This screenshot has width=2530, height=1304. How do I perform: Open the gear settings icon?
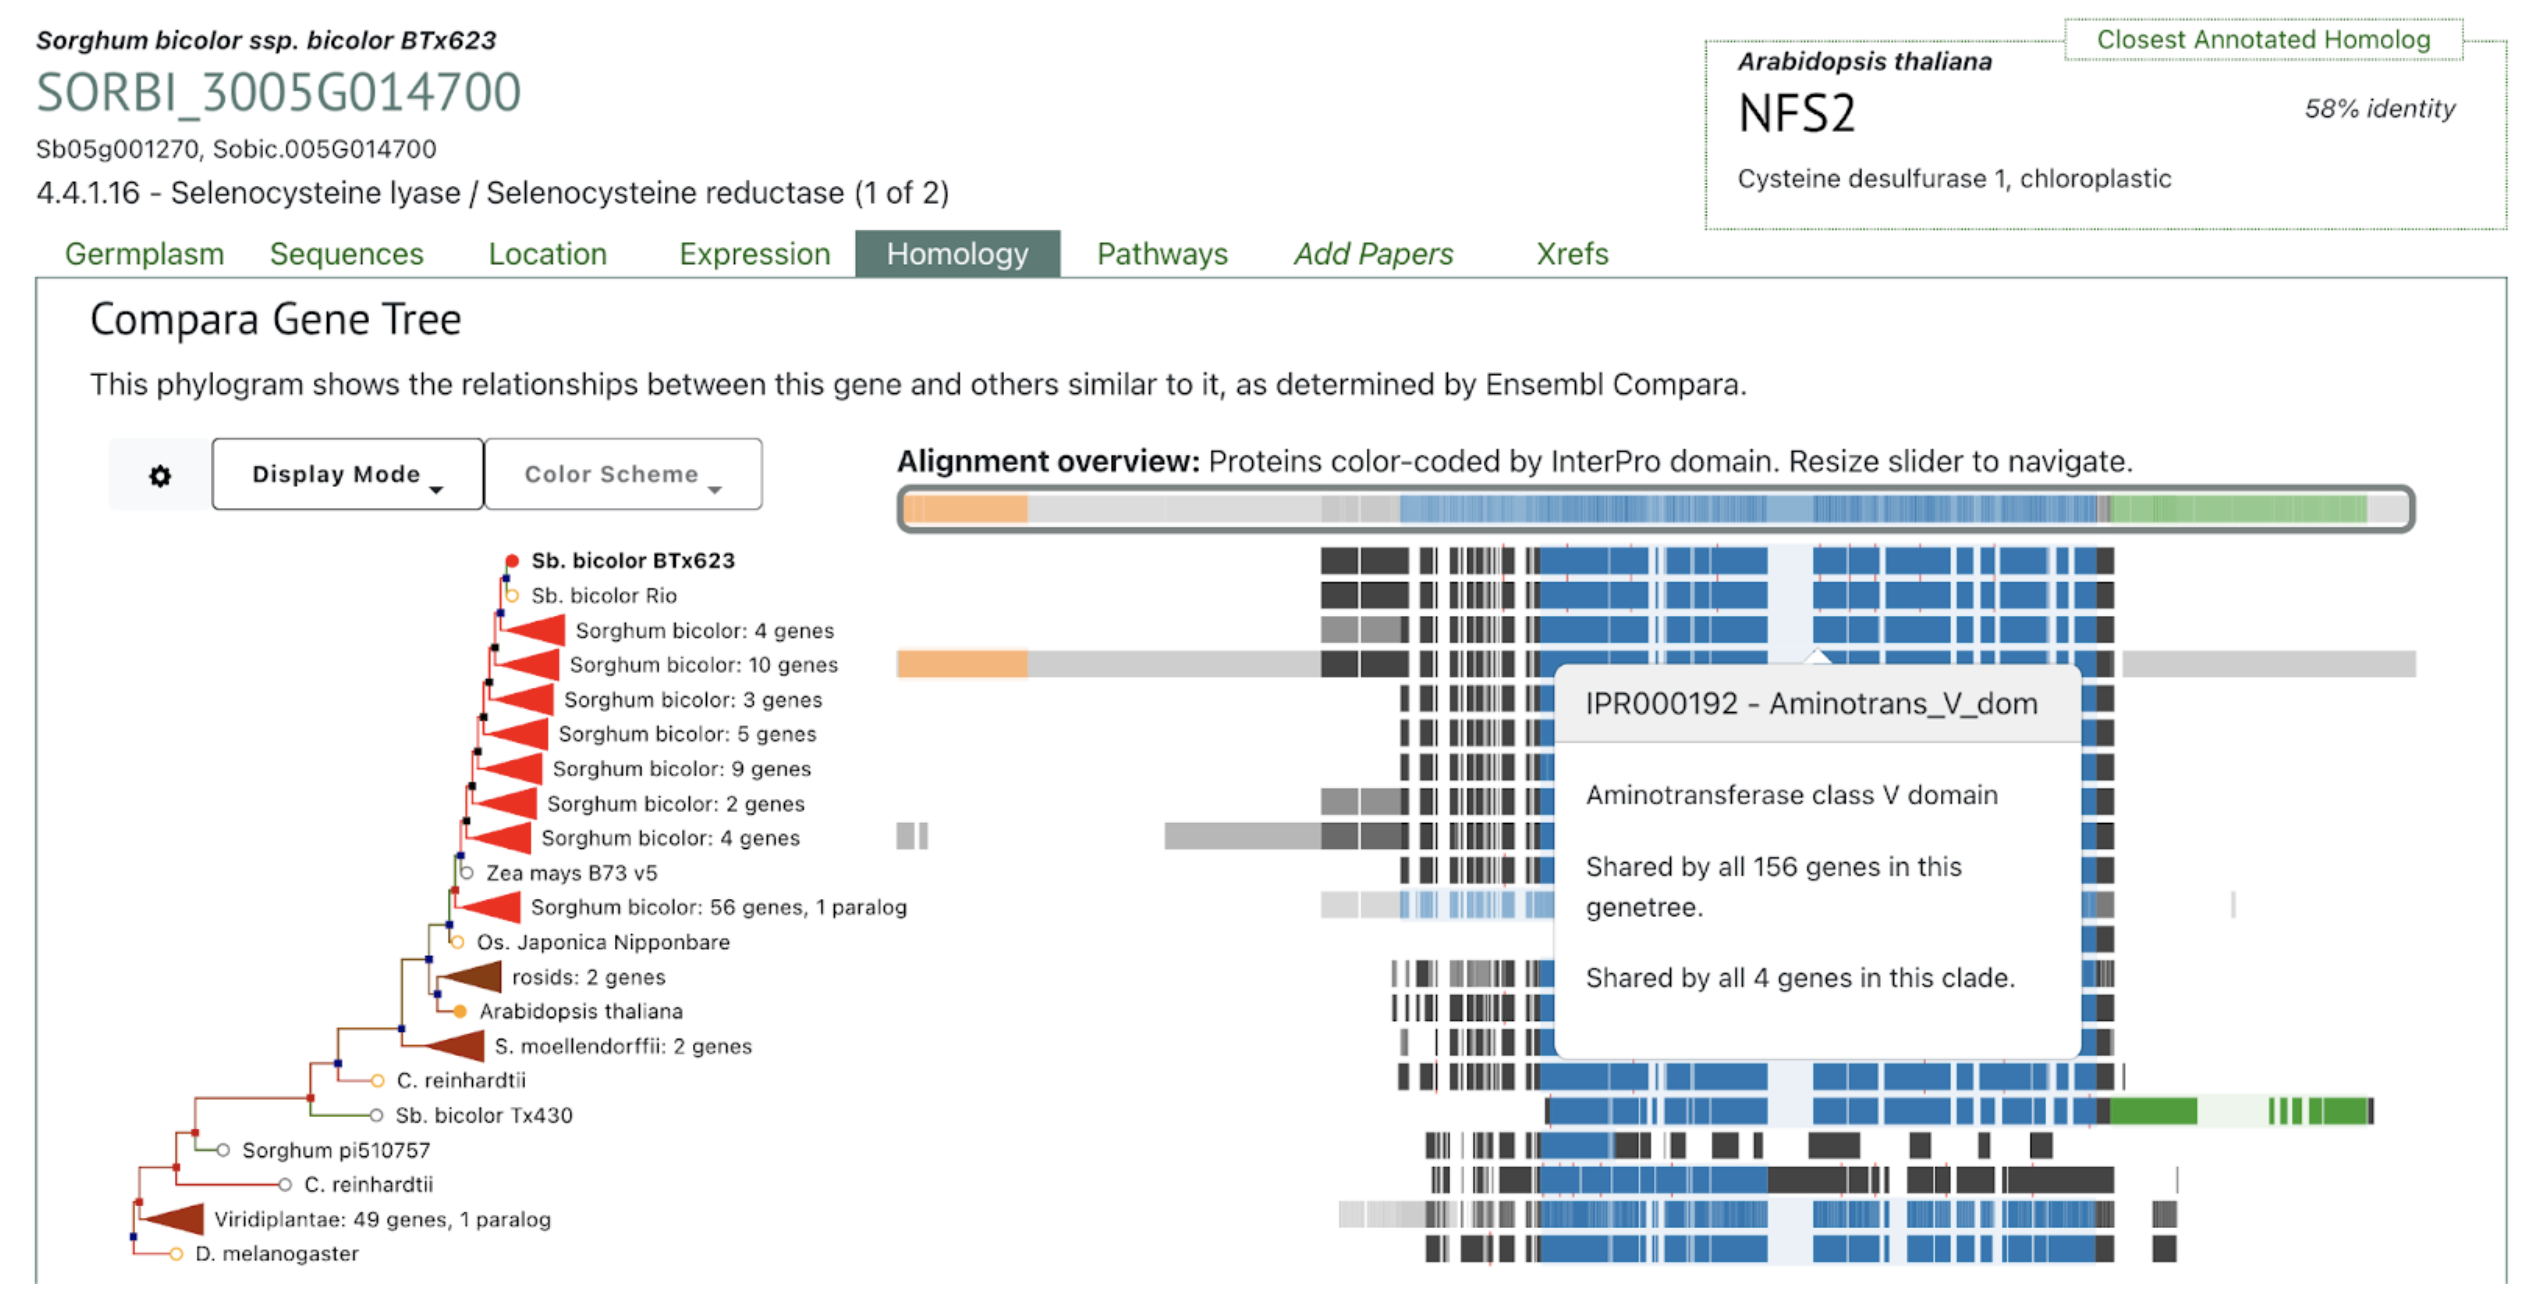pos(160,475)
